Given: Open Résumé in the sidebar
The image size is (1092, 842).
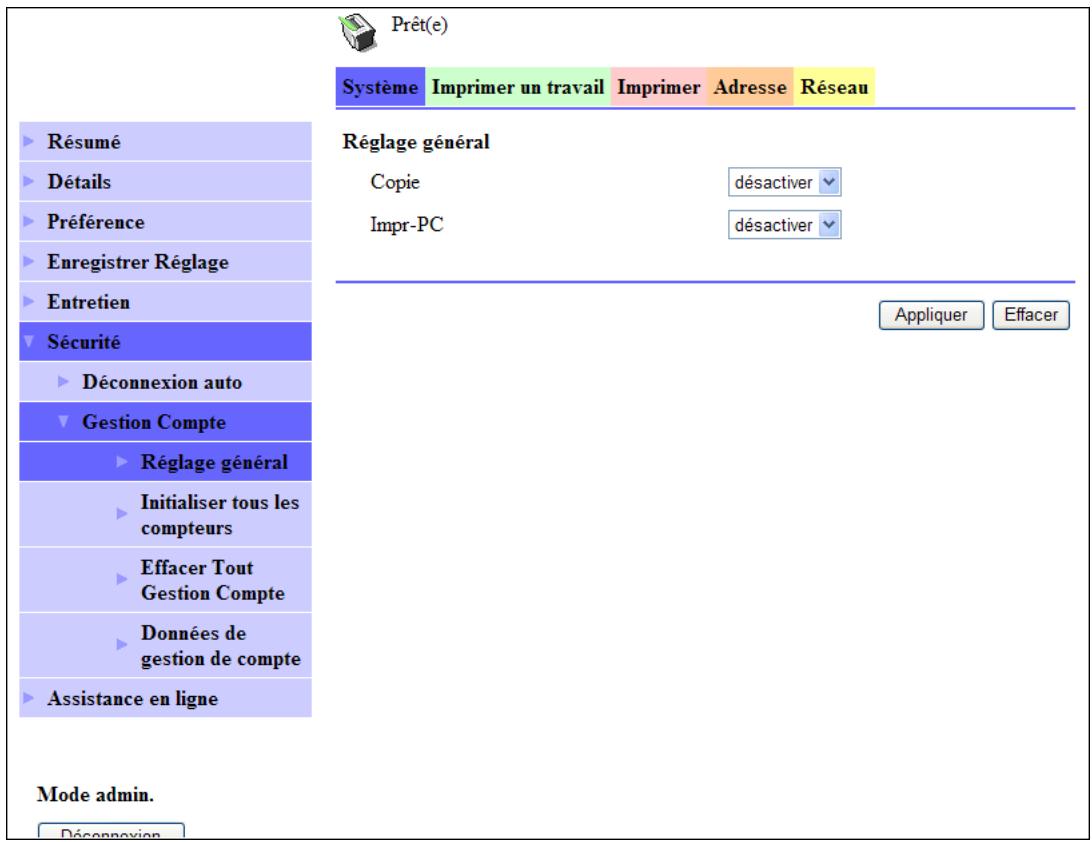Looking at the screenshot, I should pos(165,141).
